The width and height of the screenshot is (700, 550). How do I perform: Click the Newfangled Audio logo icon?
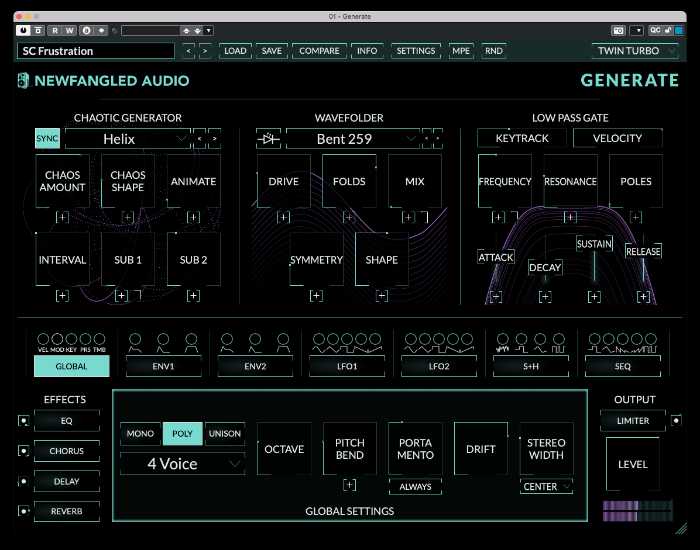click(23, 81)
